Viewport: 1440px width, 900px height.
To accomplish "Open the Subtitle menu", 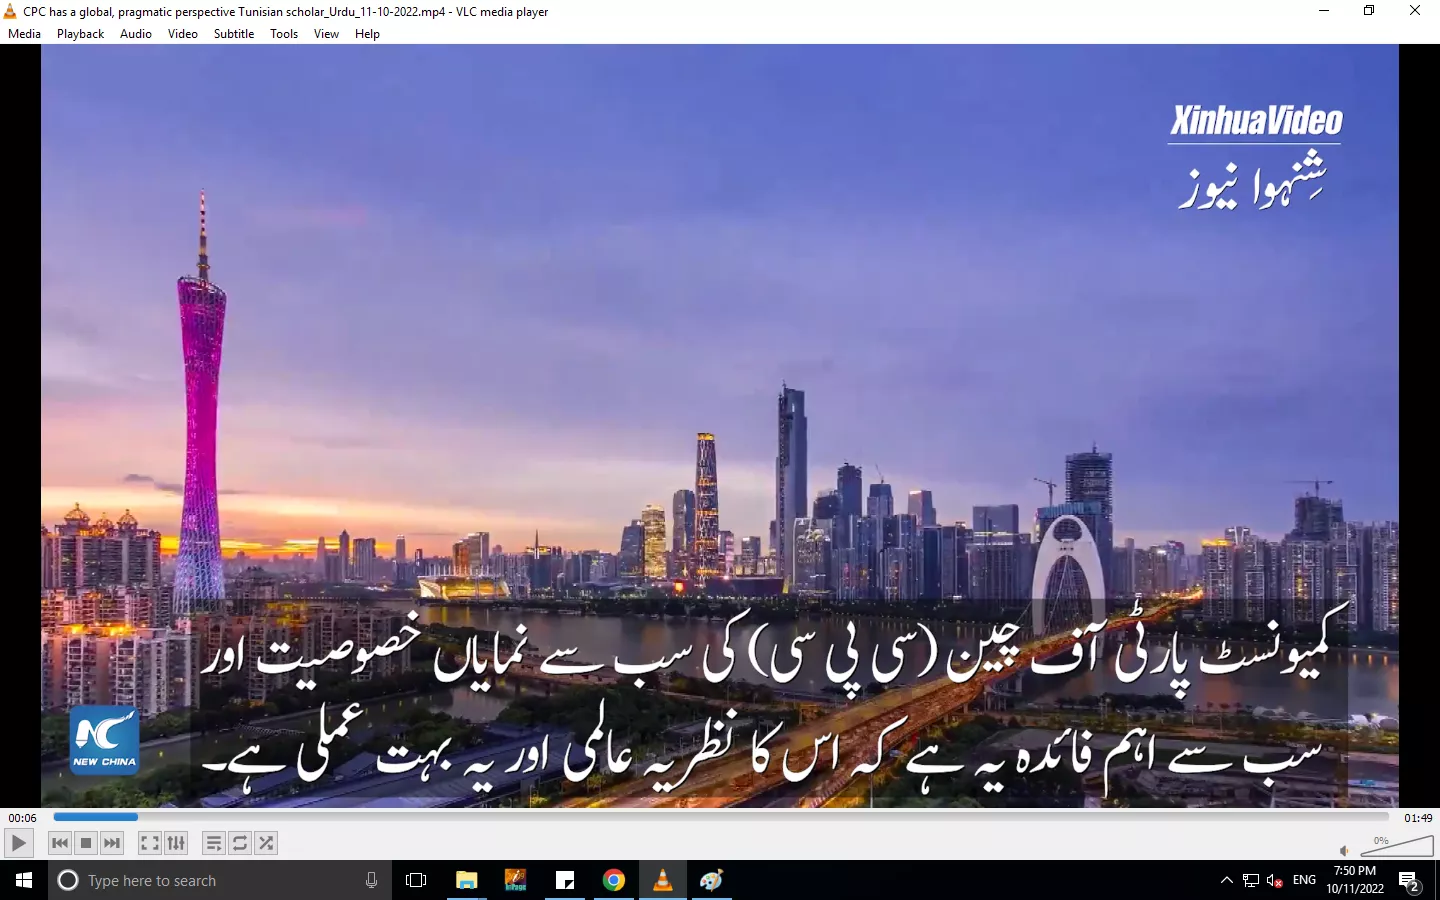I will point(233,33).
